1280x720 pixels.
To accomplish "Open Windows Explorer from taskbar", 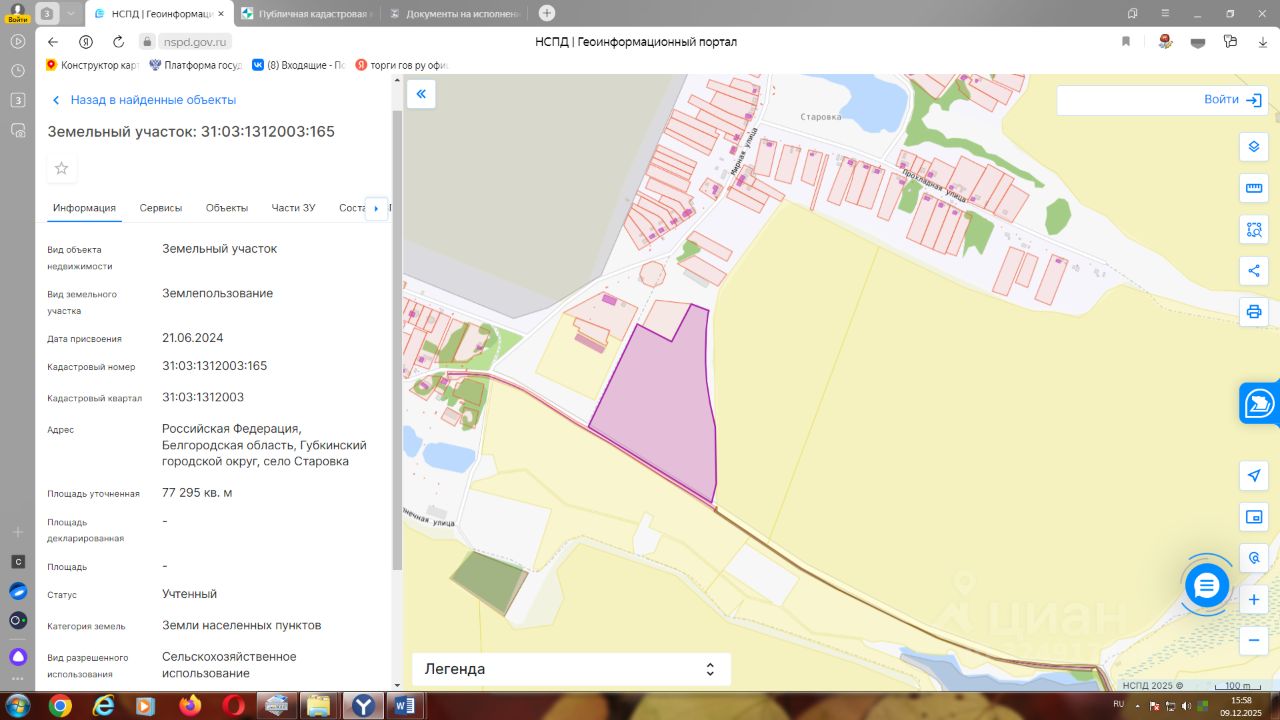I will 318,706.
